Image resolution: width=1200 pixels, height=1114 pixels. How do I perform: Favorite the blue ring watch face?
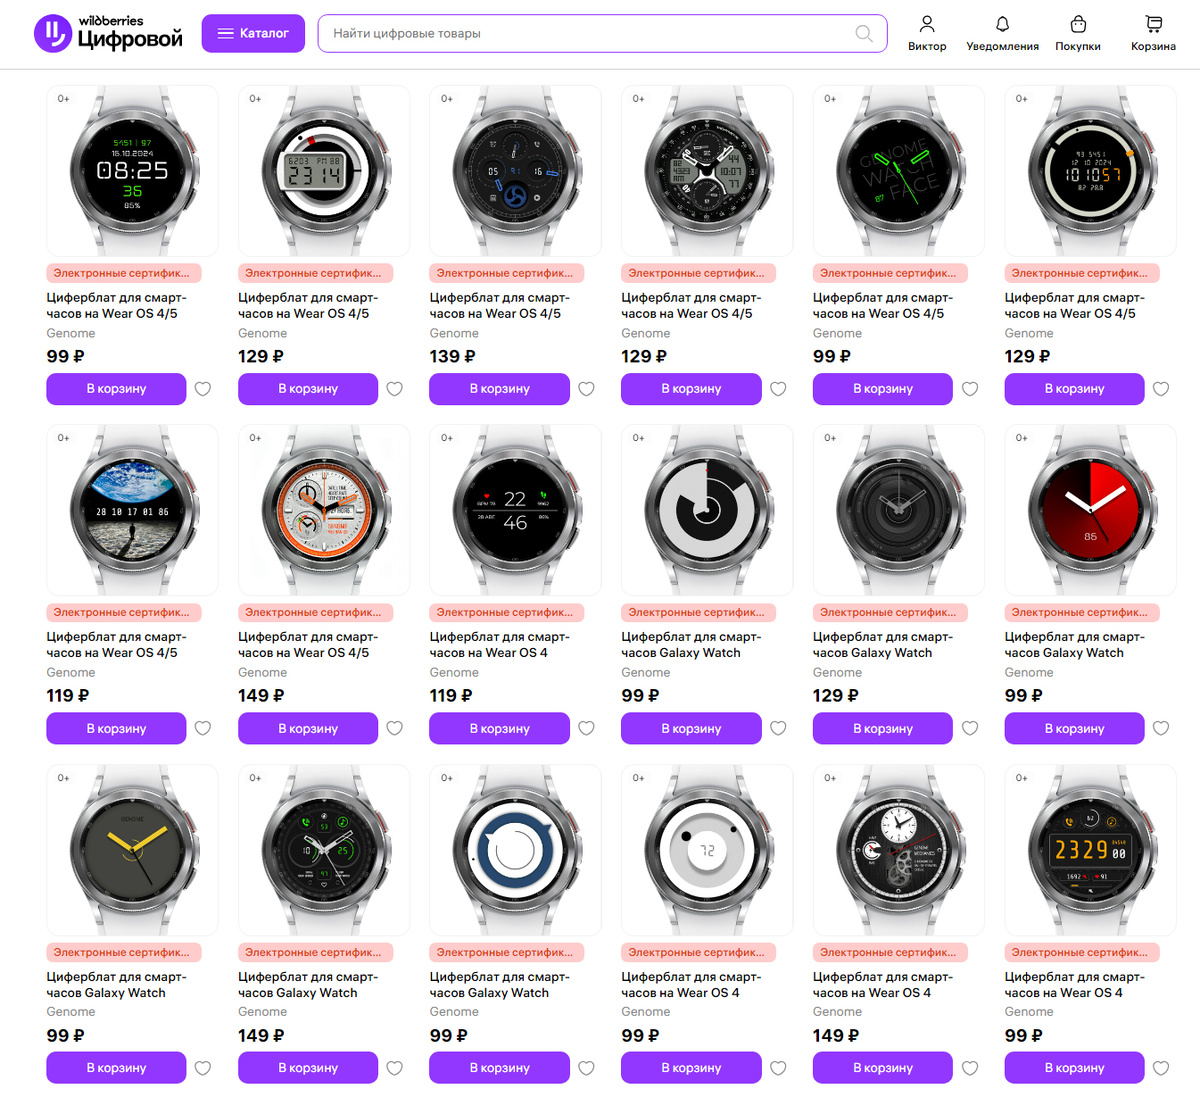[587, 1068]
